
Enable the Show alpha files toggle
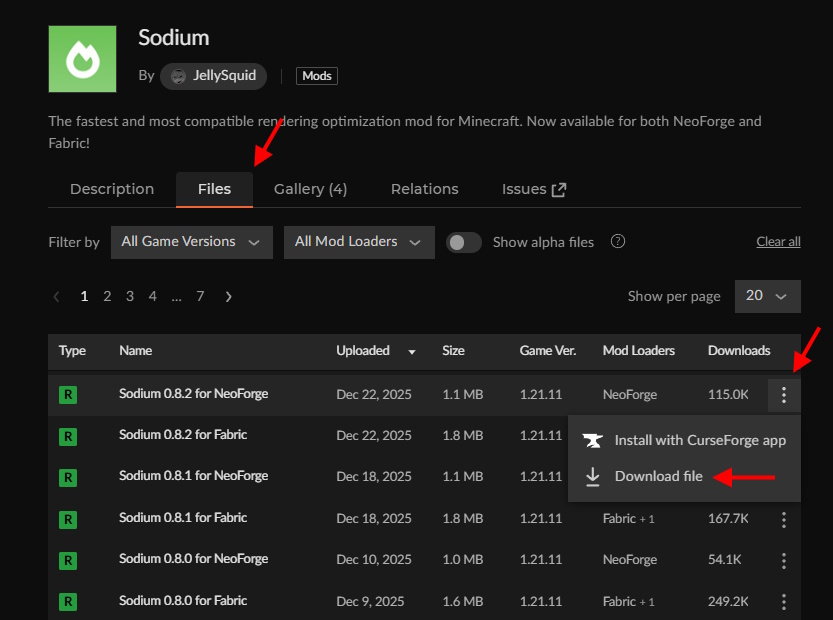[x=463, y=241]
